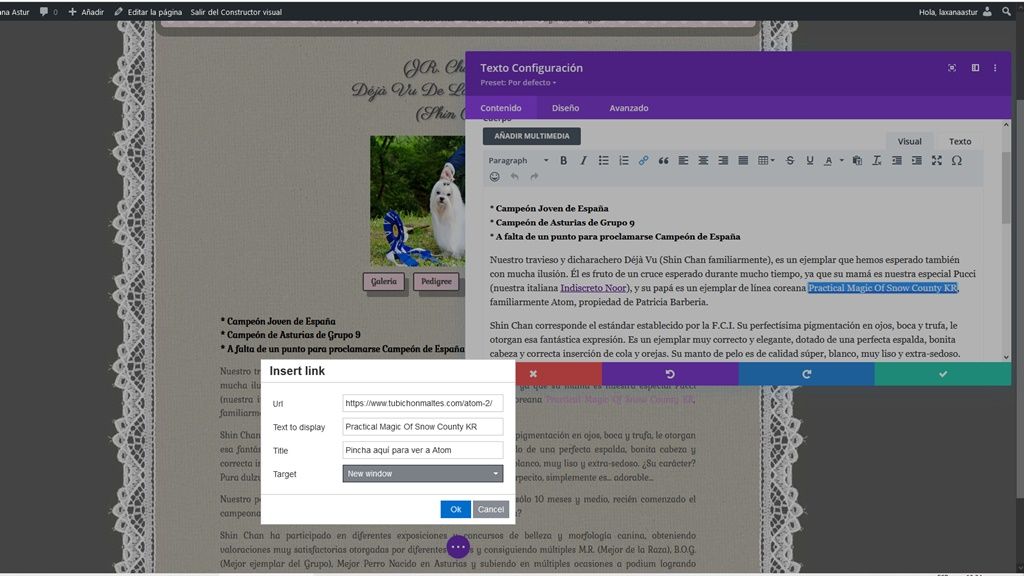
Task: Open the Preset: Por defecto dropdown
Action: (x=518, y=82)
